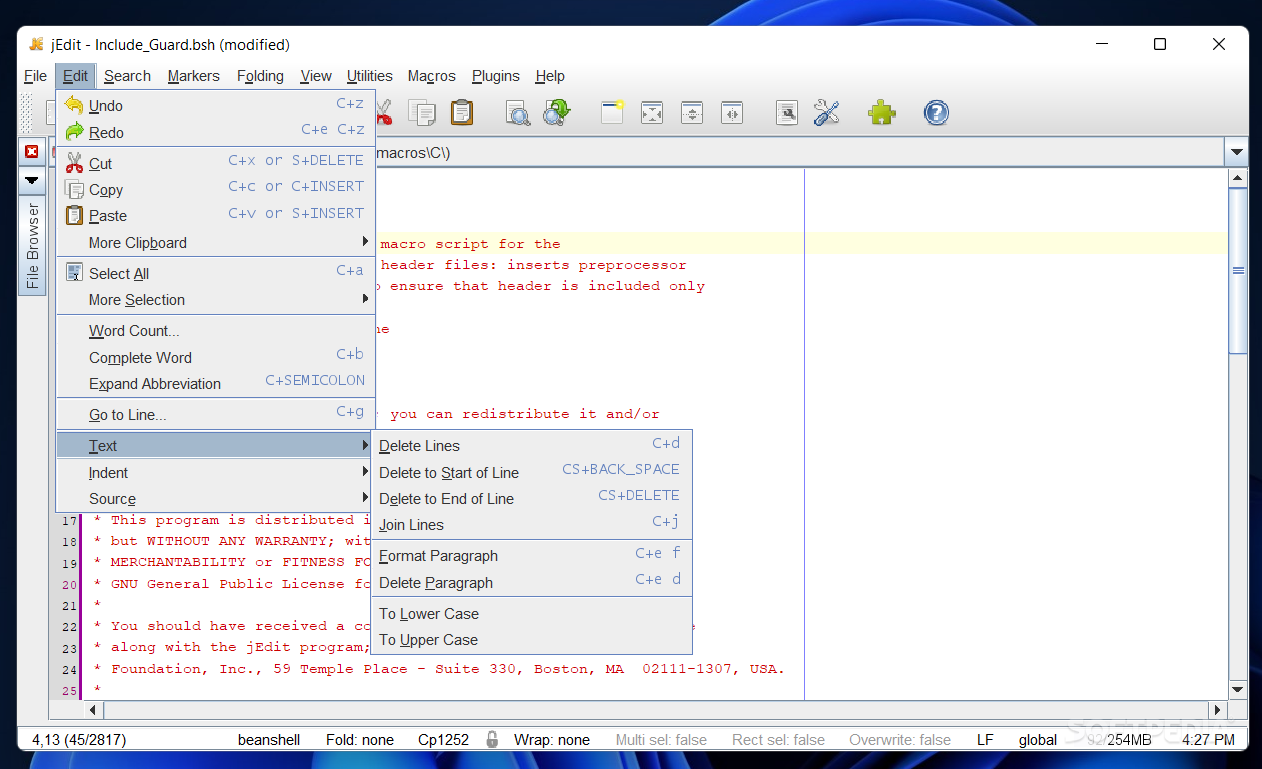The height and width of the screenshot is (769, 1262).
Task: Select Delete to Start of Line
Action: 531,472
